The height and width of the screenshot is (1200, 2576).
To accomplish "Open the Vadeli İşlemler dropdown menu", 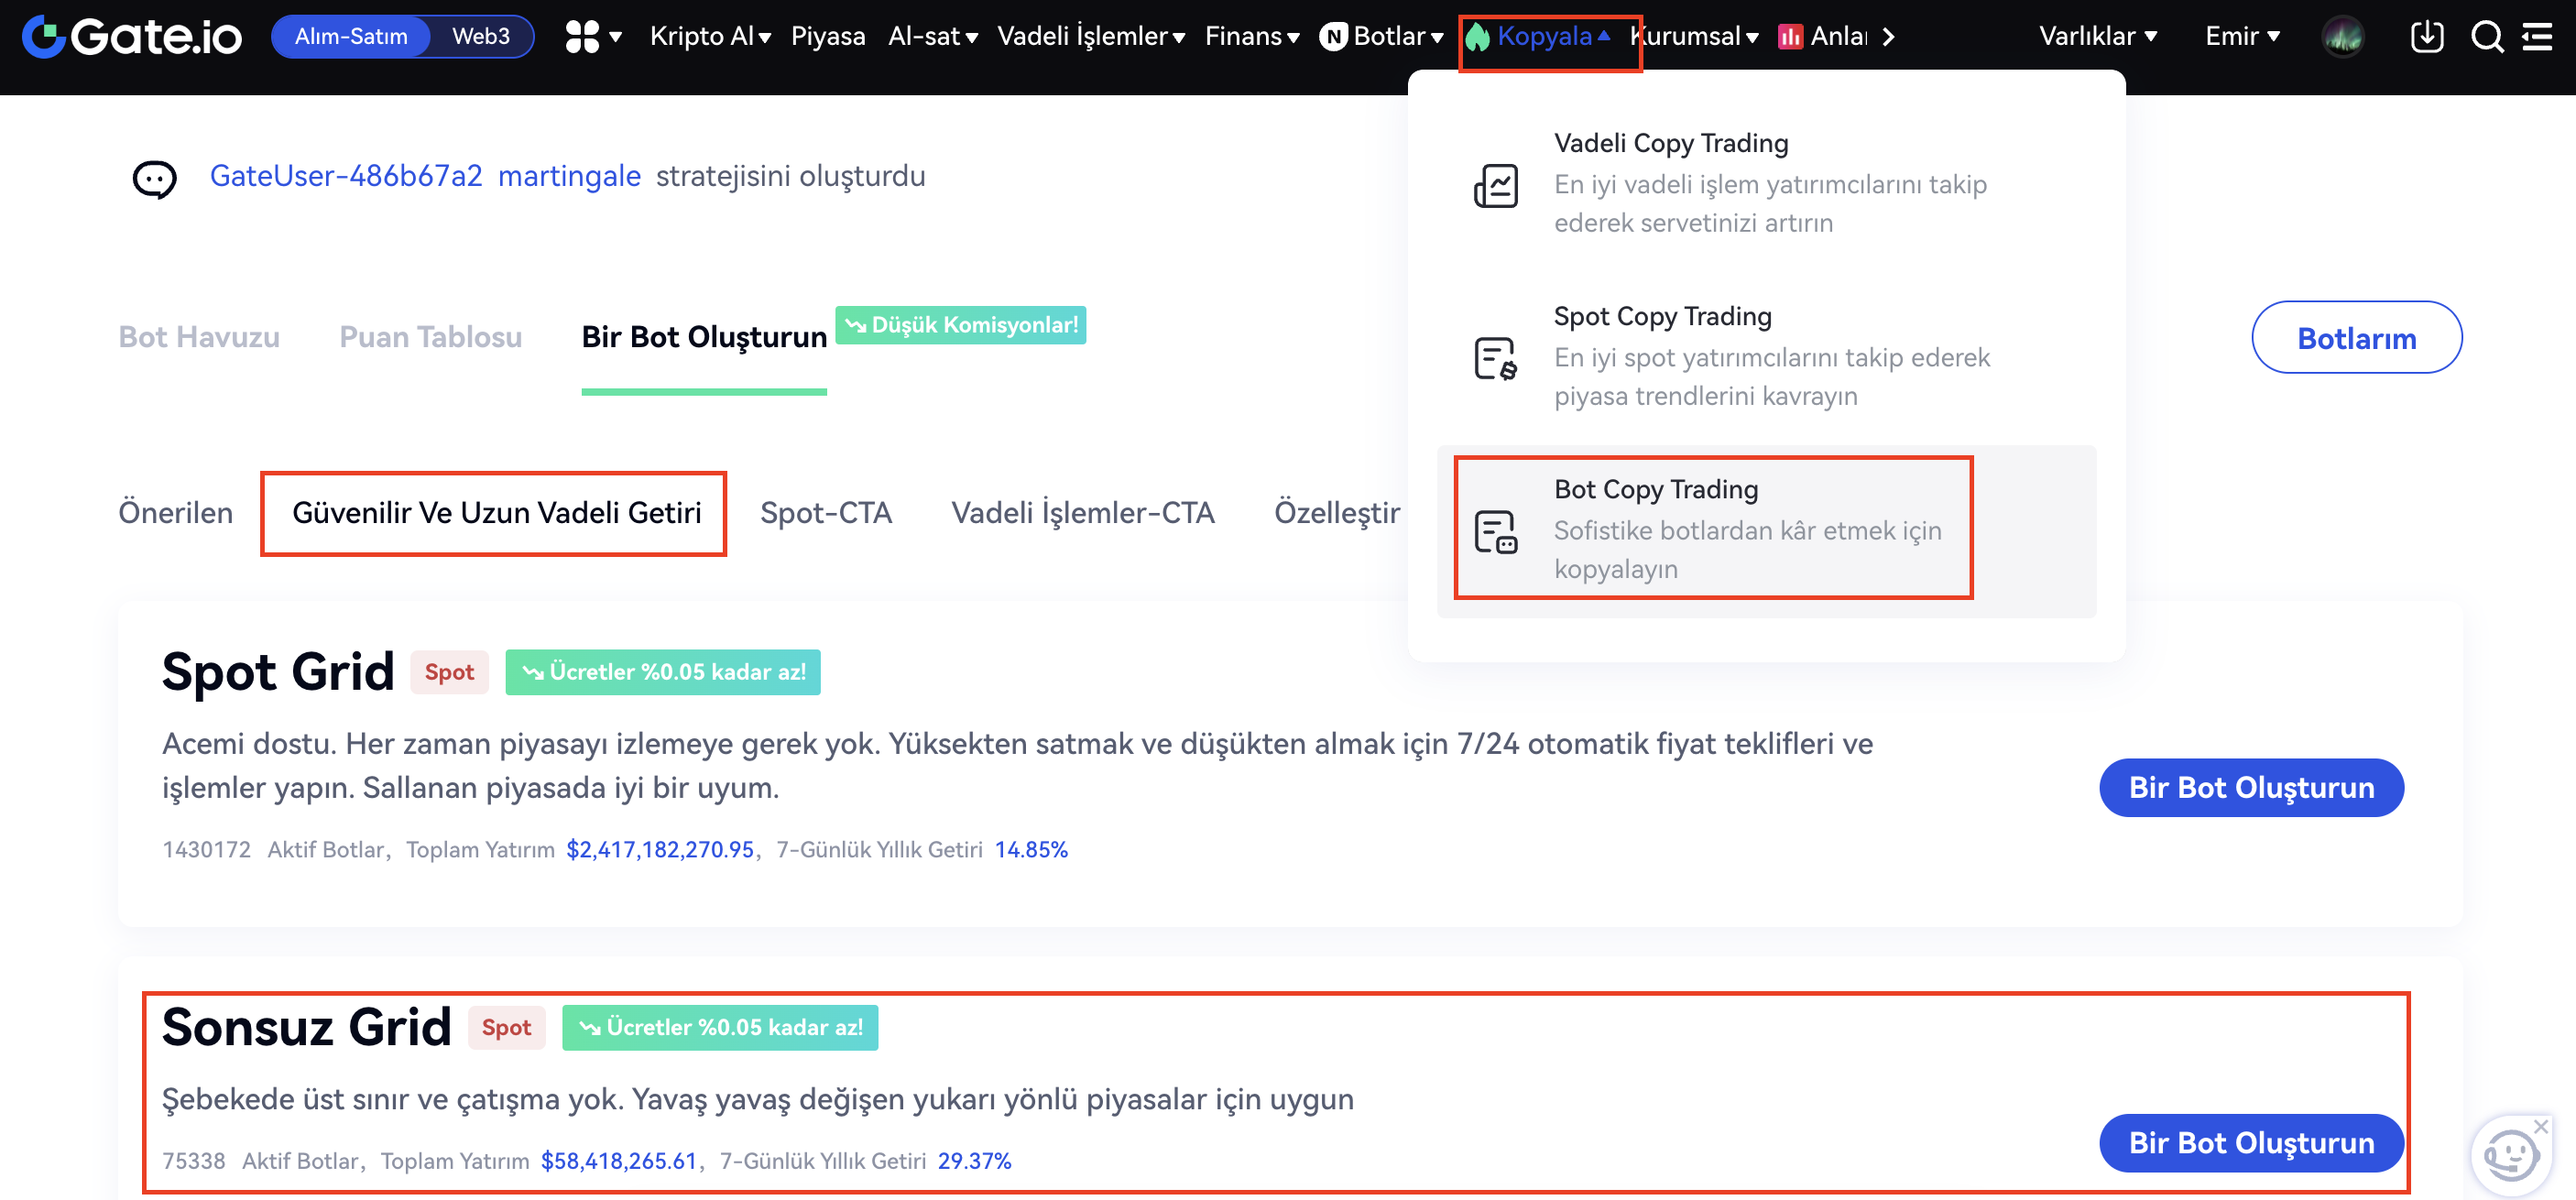I will [1090, 37].
